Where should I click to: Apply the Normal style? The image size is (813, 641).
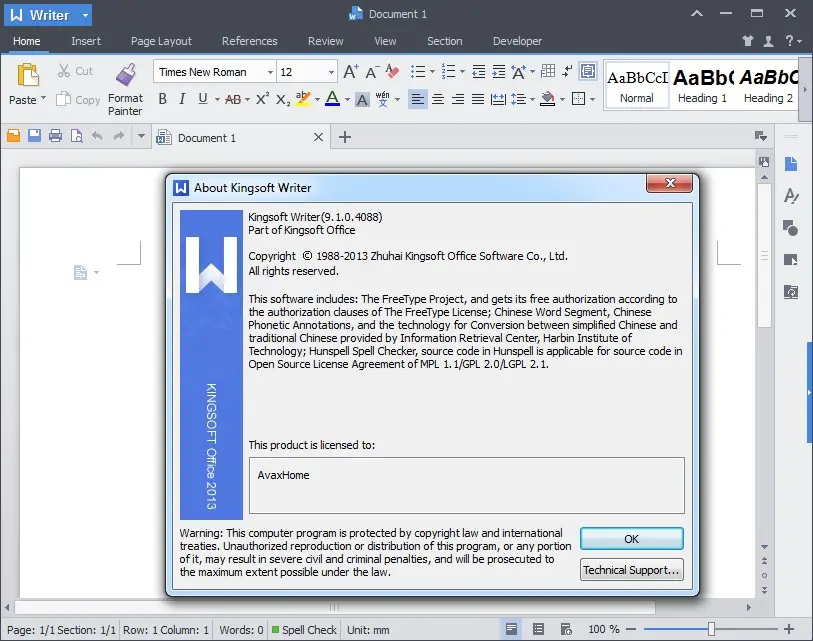(637, 85)
